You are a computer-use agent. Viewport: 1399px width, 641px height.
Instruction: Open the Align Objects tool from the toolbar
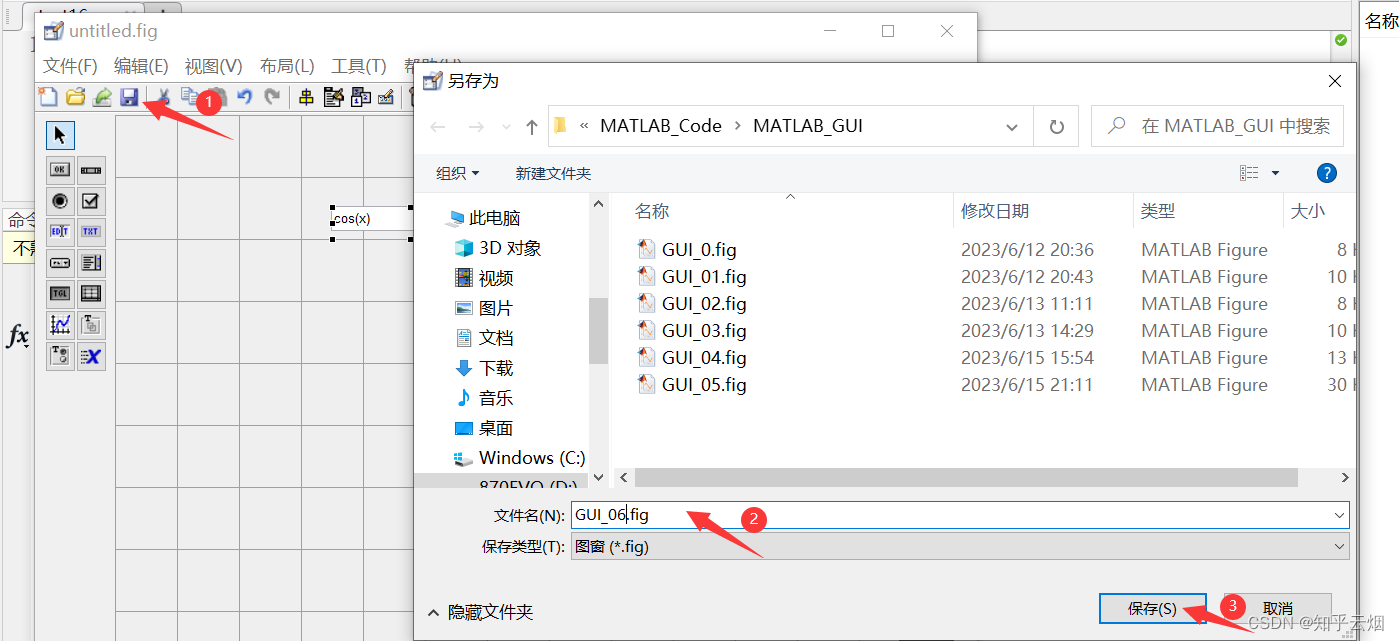pos(306,96)
